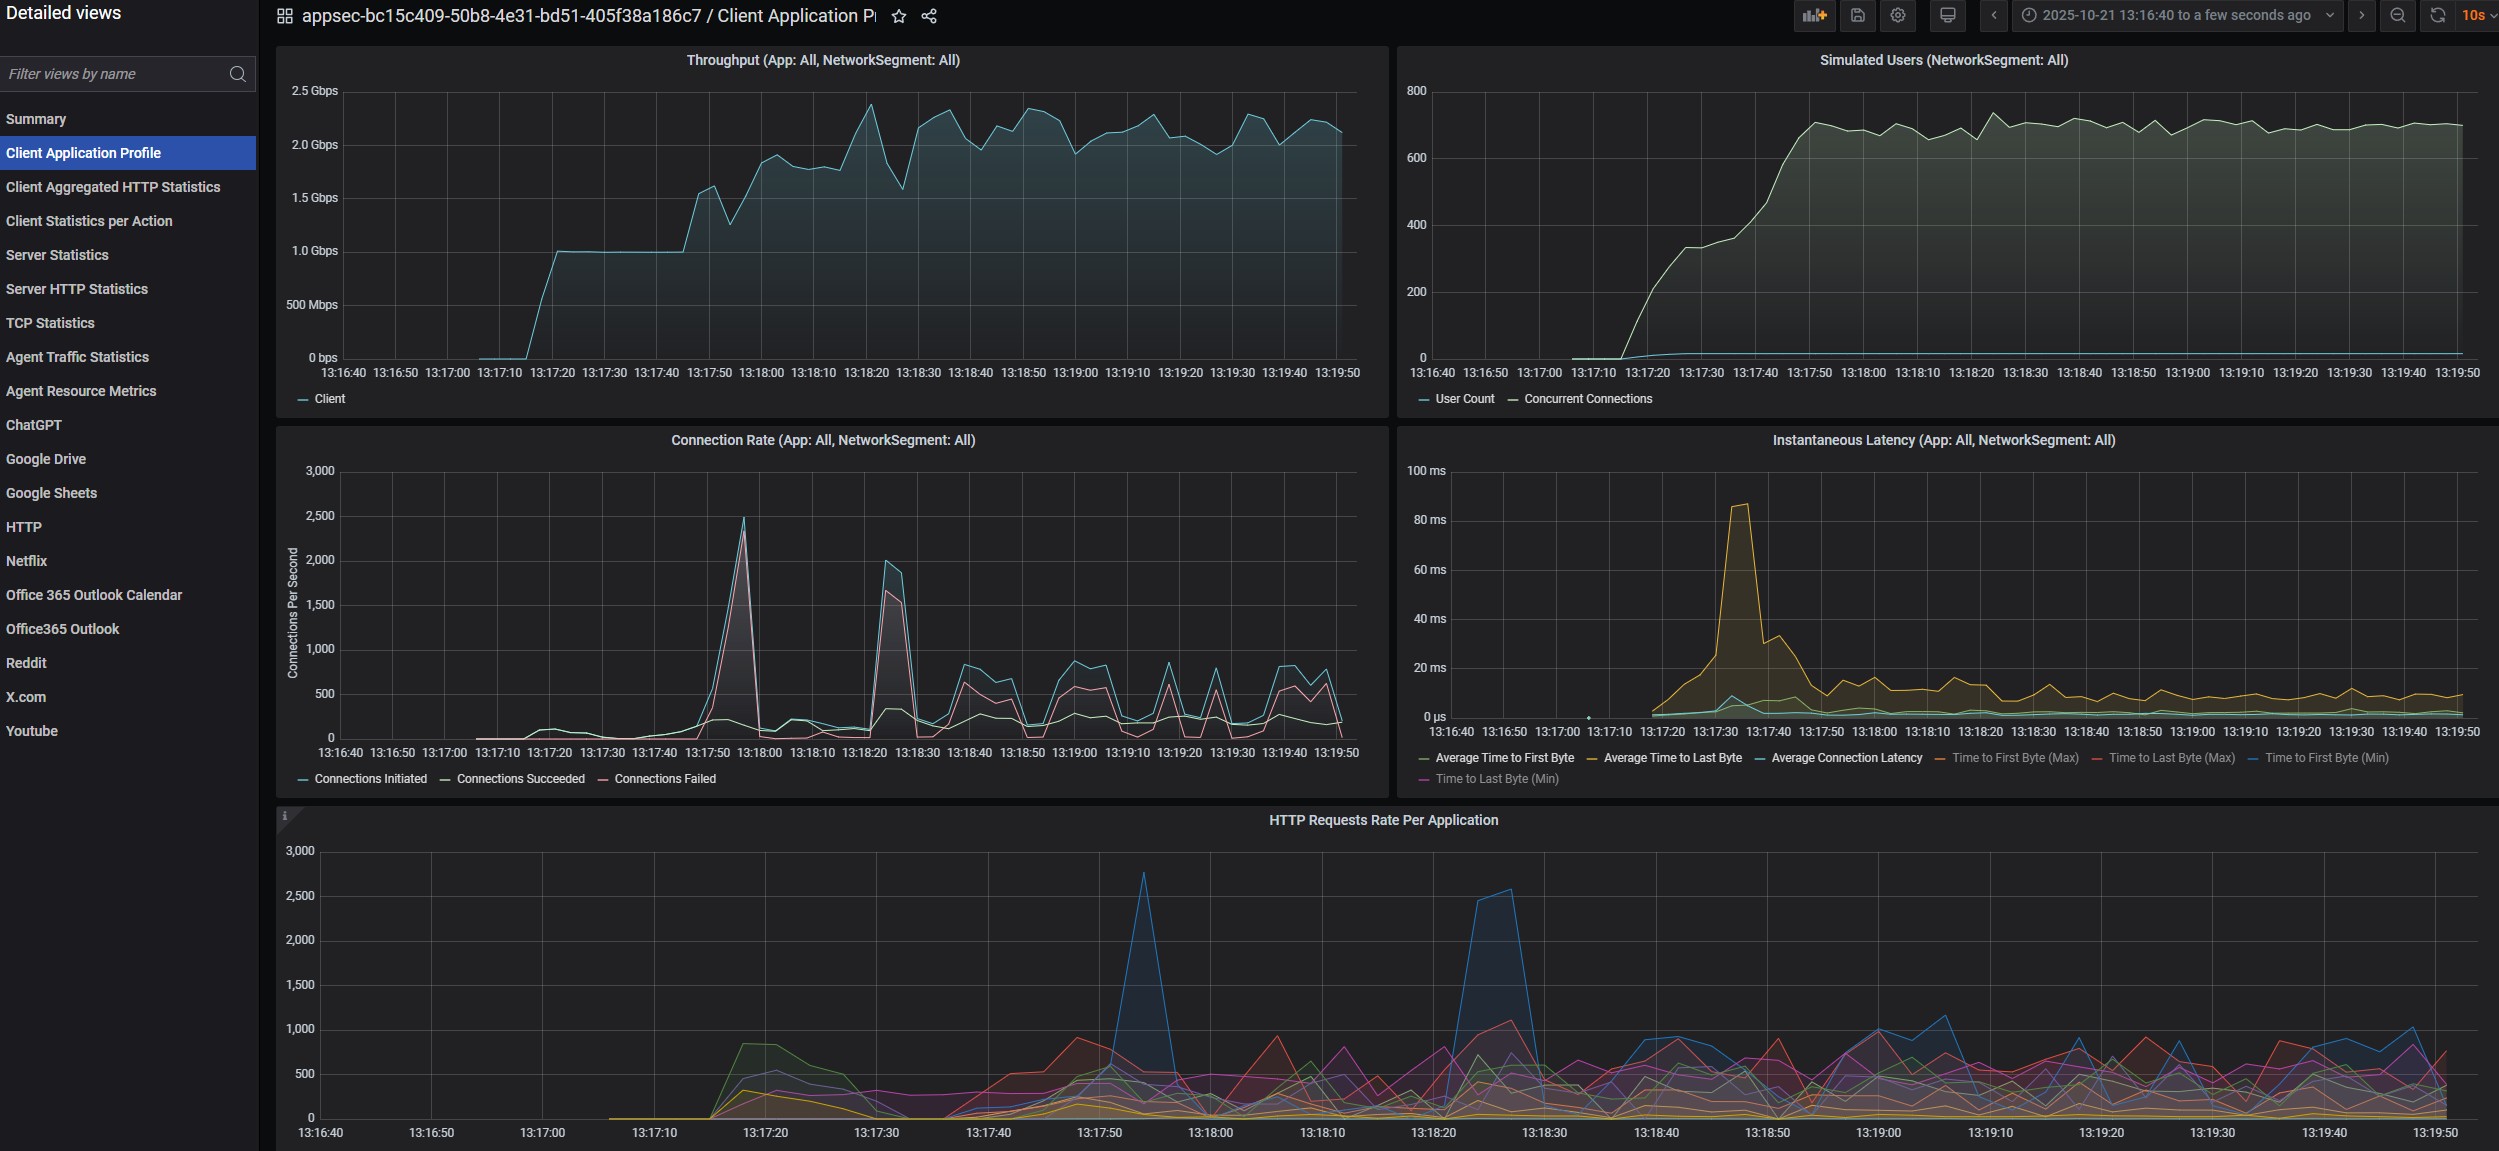Cycle view mode monitor icon
The width and height of the screenshot is (2499, 1151).
(1947, 15)
